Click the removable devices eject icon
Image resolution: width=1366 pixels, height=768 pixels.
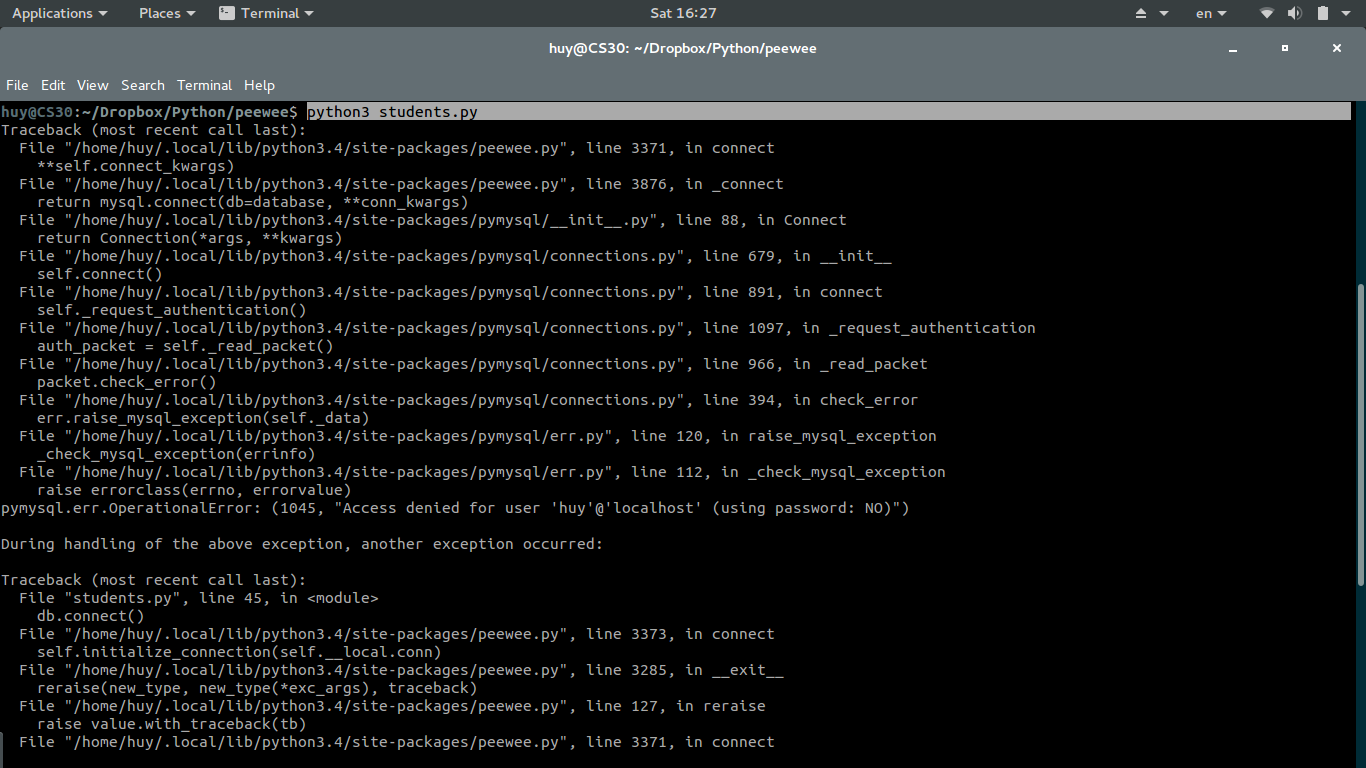[x=1142, y=13]
